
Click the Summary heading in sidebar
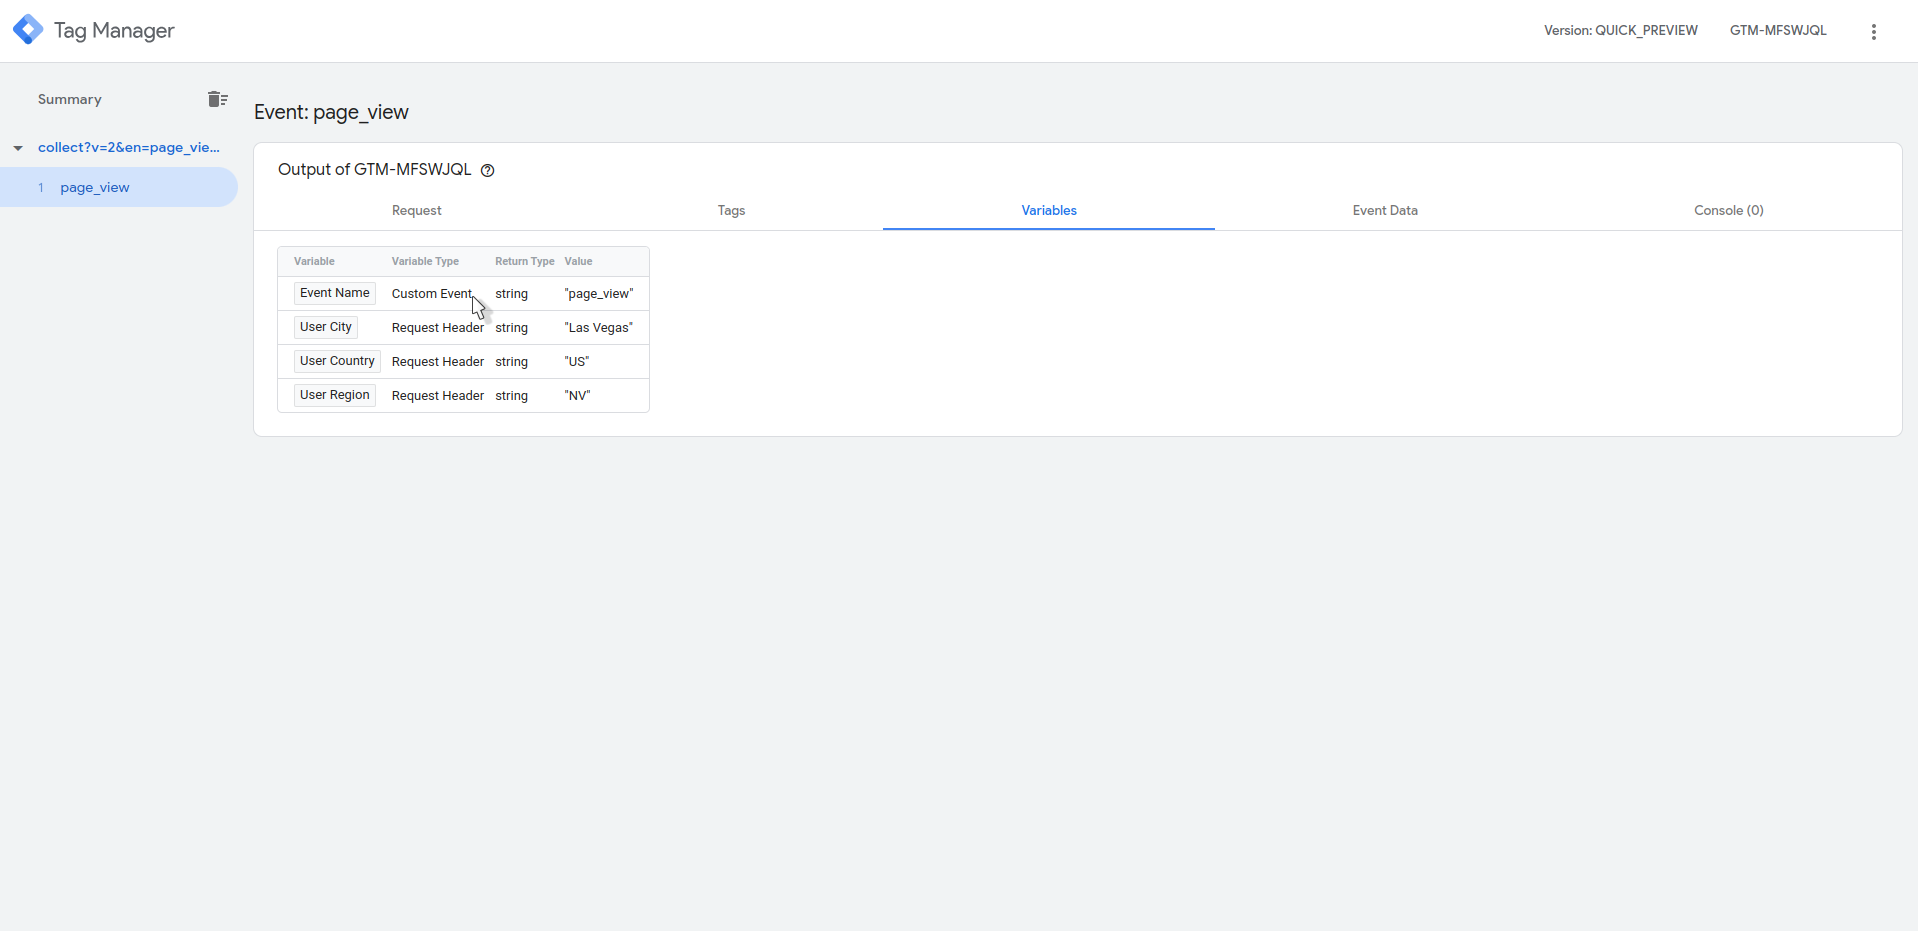click(69, 99)
